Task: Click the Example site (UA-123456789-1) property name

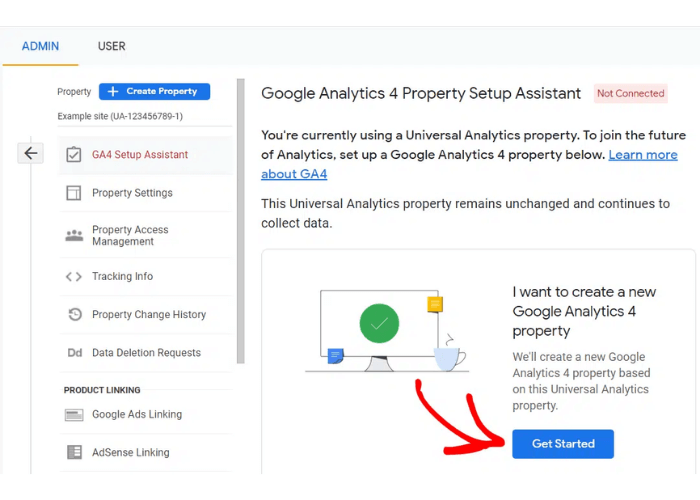Action: tap(120, 116)
